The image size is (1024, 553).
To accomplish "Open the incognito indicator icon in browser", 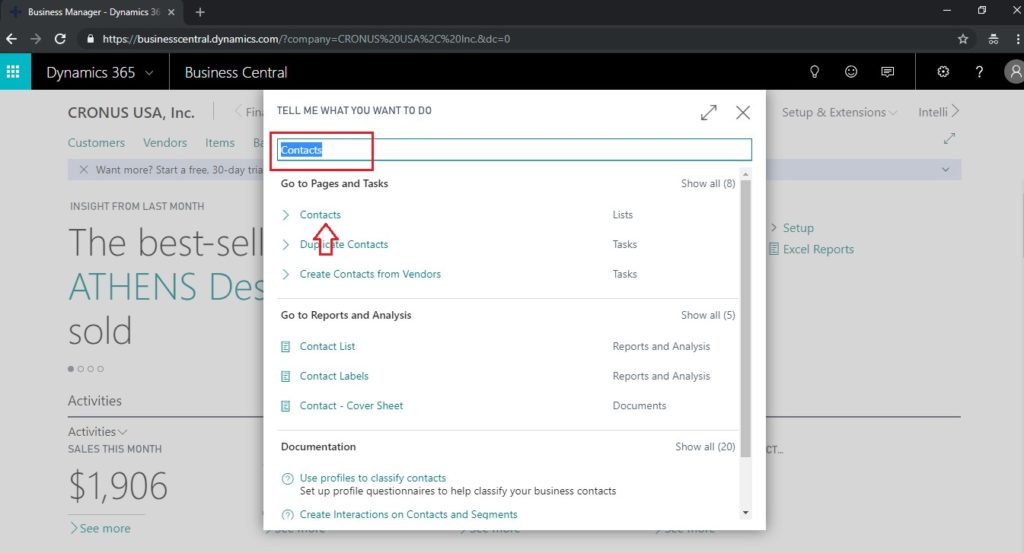I will (993, 39).
